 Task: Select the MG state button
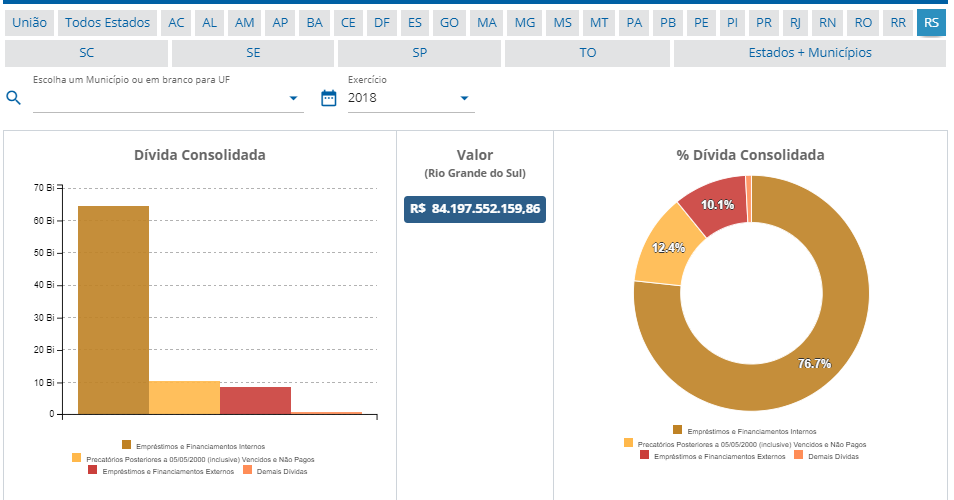click(x=524, y=23)
